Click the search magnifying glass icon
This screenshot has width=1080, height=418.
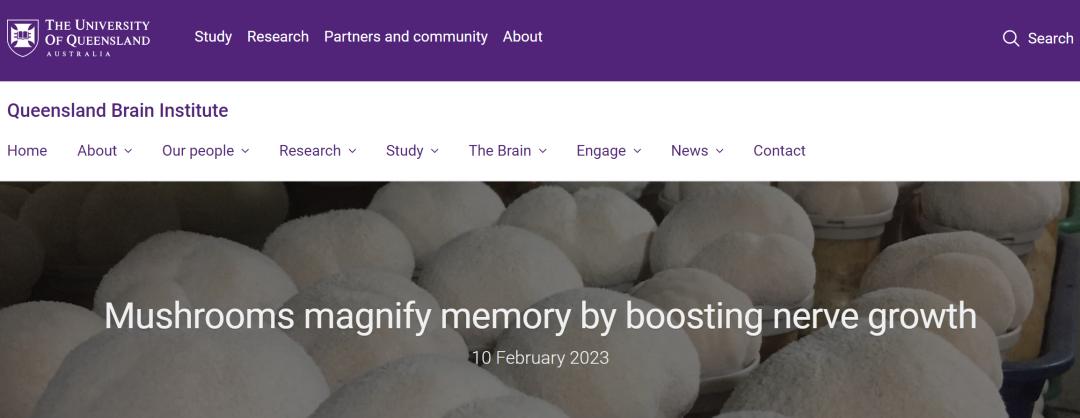coord(1010,39)
